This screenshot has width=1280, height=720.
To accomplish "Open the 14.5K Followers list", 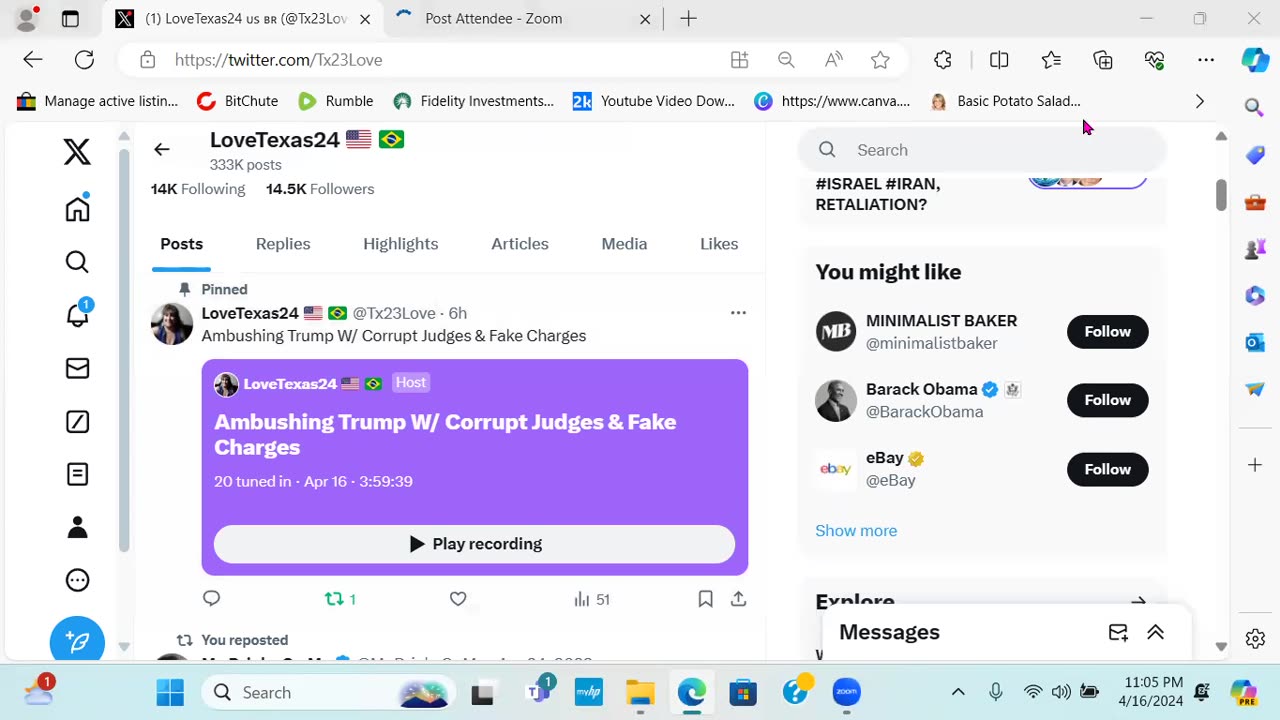I will click(320, 189).
